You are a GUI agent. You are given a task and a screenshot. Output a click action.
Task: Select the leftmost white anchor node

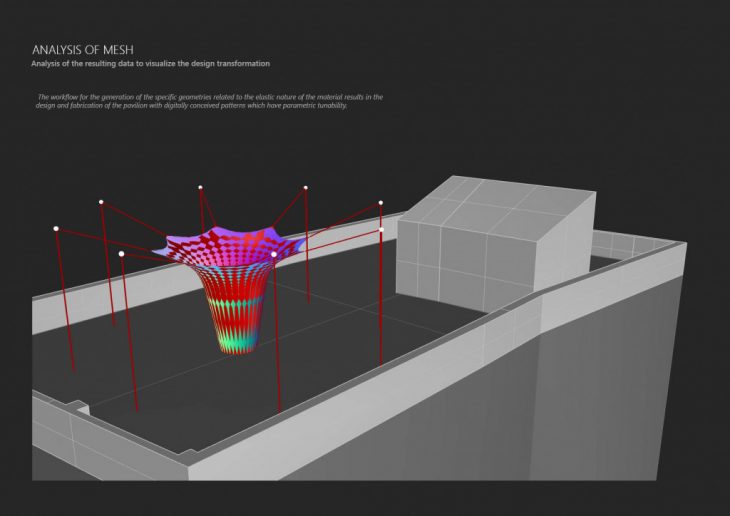tap(56, 229)
